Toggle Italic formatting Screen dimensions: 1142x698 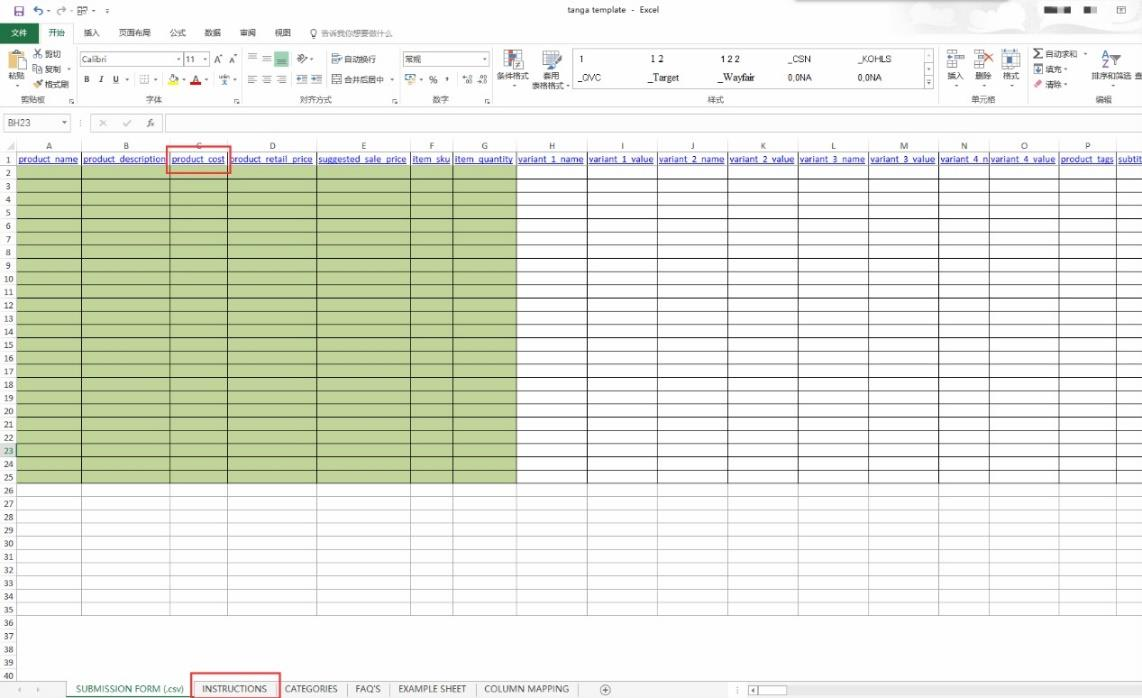click(101, 79)
